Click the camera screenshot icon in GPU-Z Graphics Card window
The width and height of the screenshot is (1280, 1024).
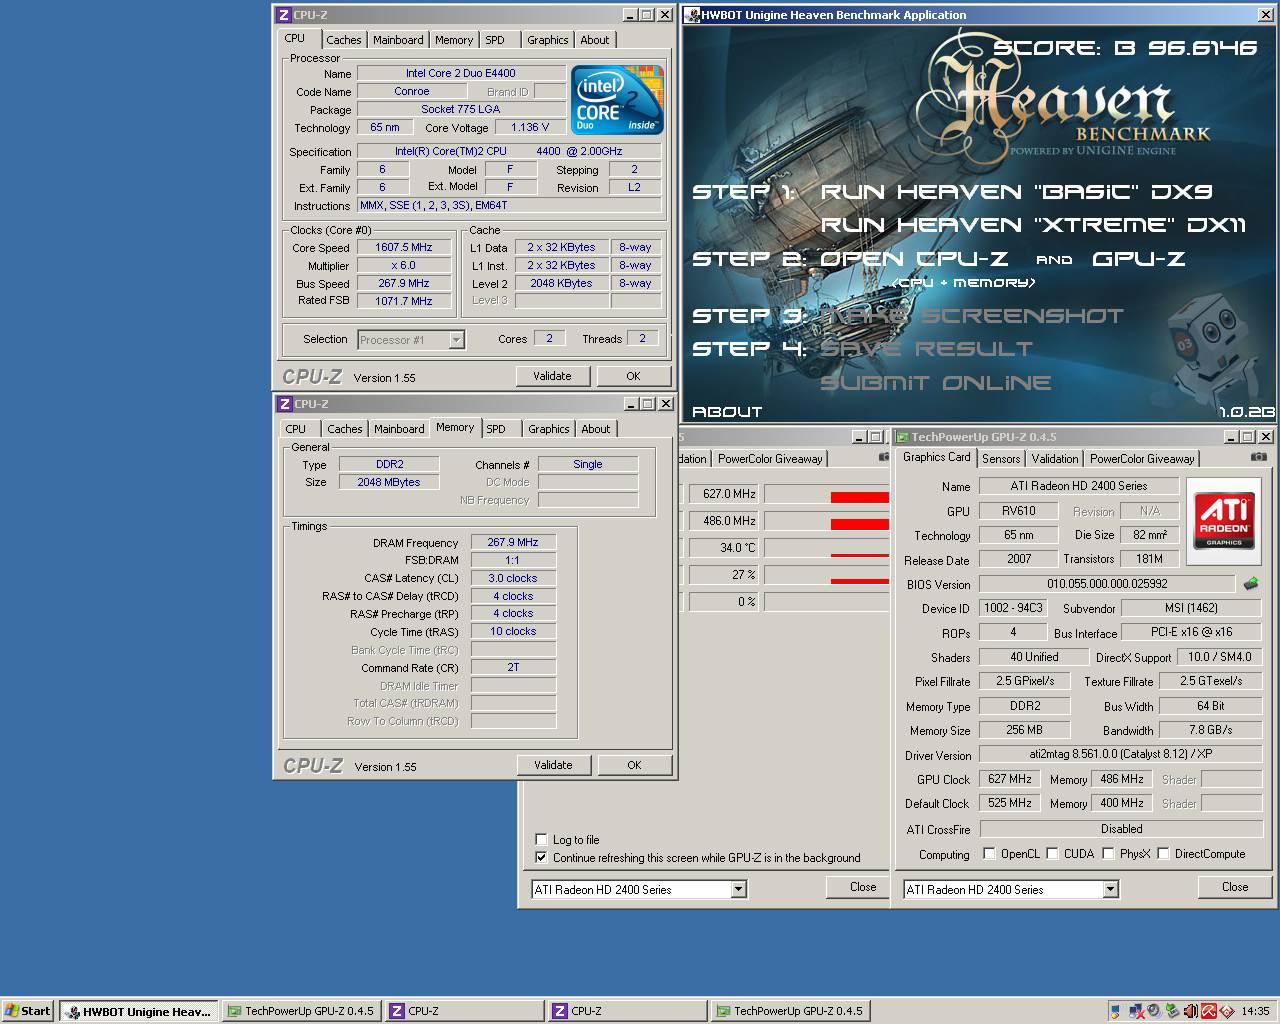click(x=1258, y=457)
